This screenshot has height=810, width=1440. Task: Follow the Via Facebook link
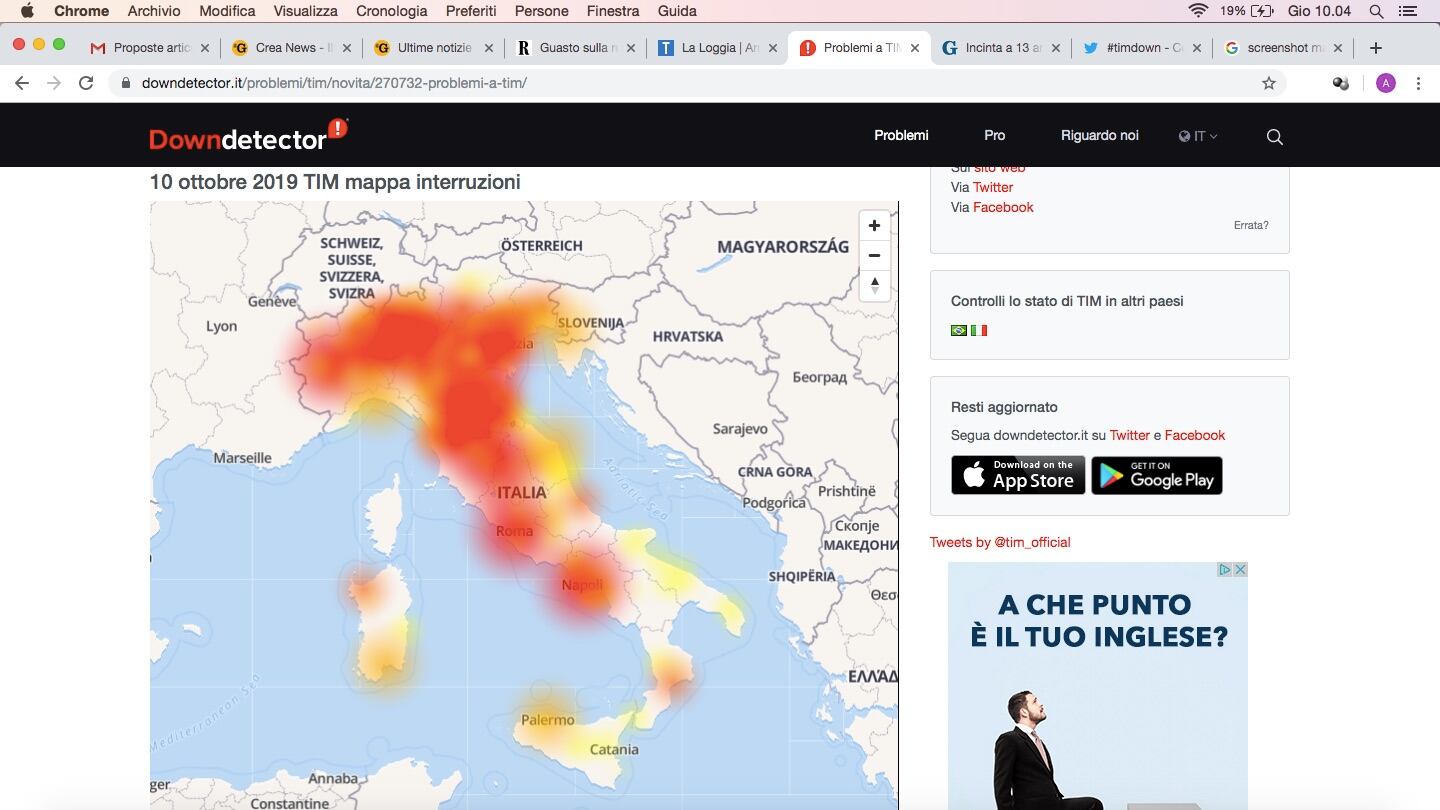[1003, 207]
